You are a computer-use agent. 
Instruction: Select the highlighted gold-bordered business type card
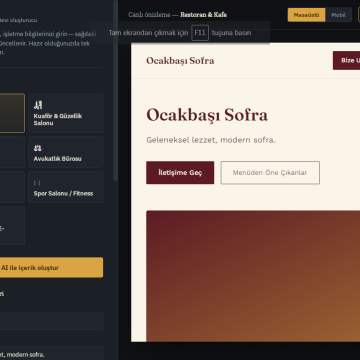[x=12, y=113]
